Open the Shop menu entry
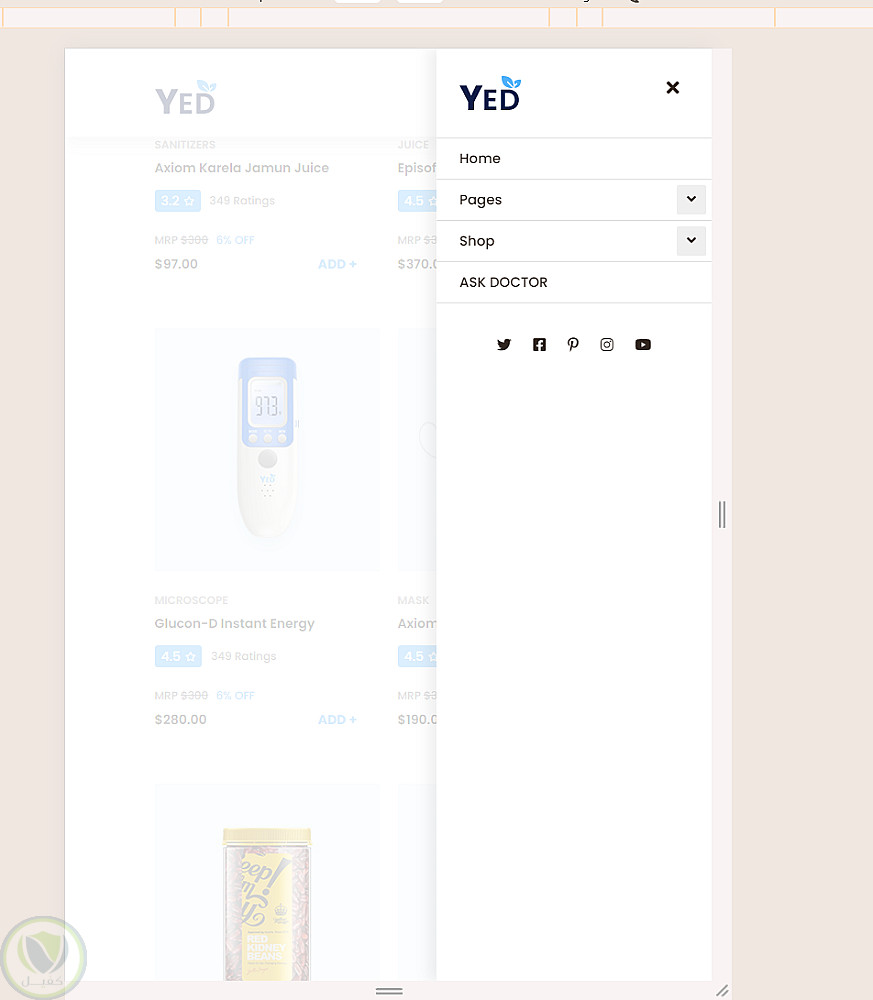The width and height of the screenshot is (873, 1000). (x=476, y=240)
